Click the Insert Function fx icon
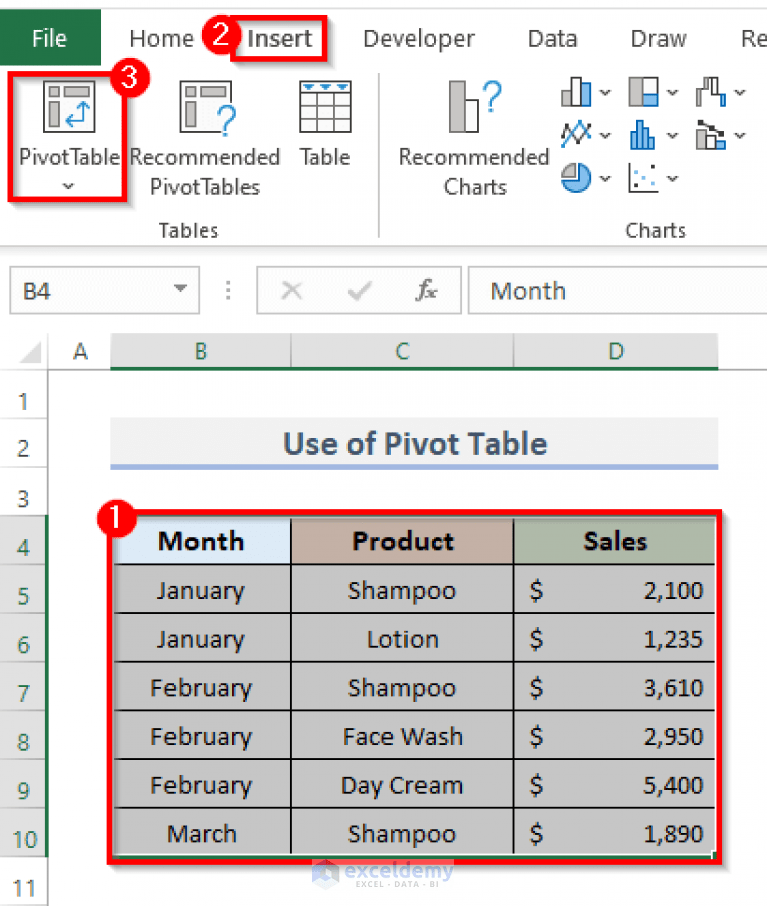Screen dimensions: 767x906 pyautogui.click(x=427, y=291)
